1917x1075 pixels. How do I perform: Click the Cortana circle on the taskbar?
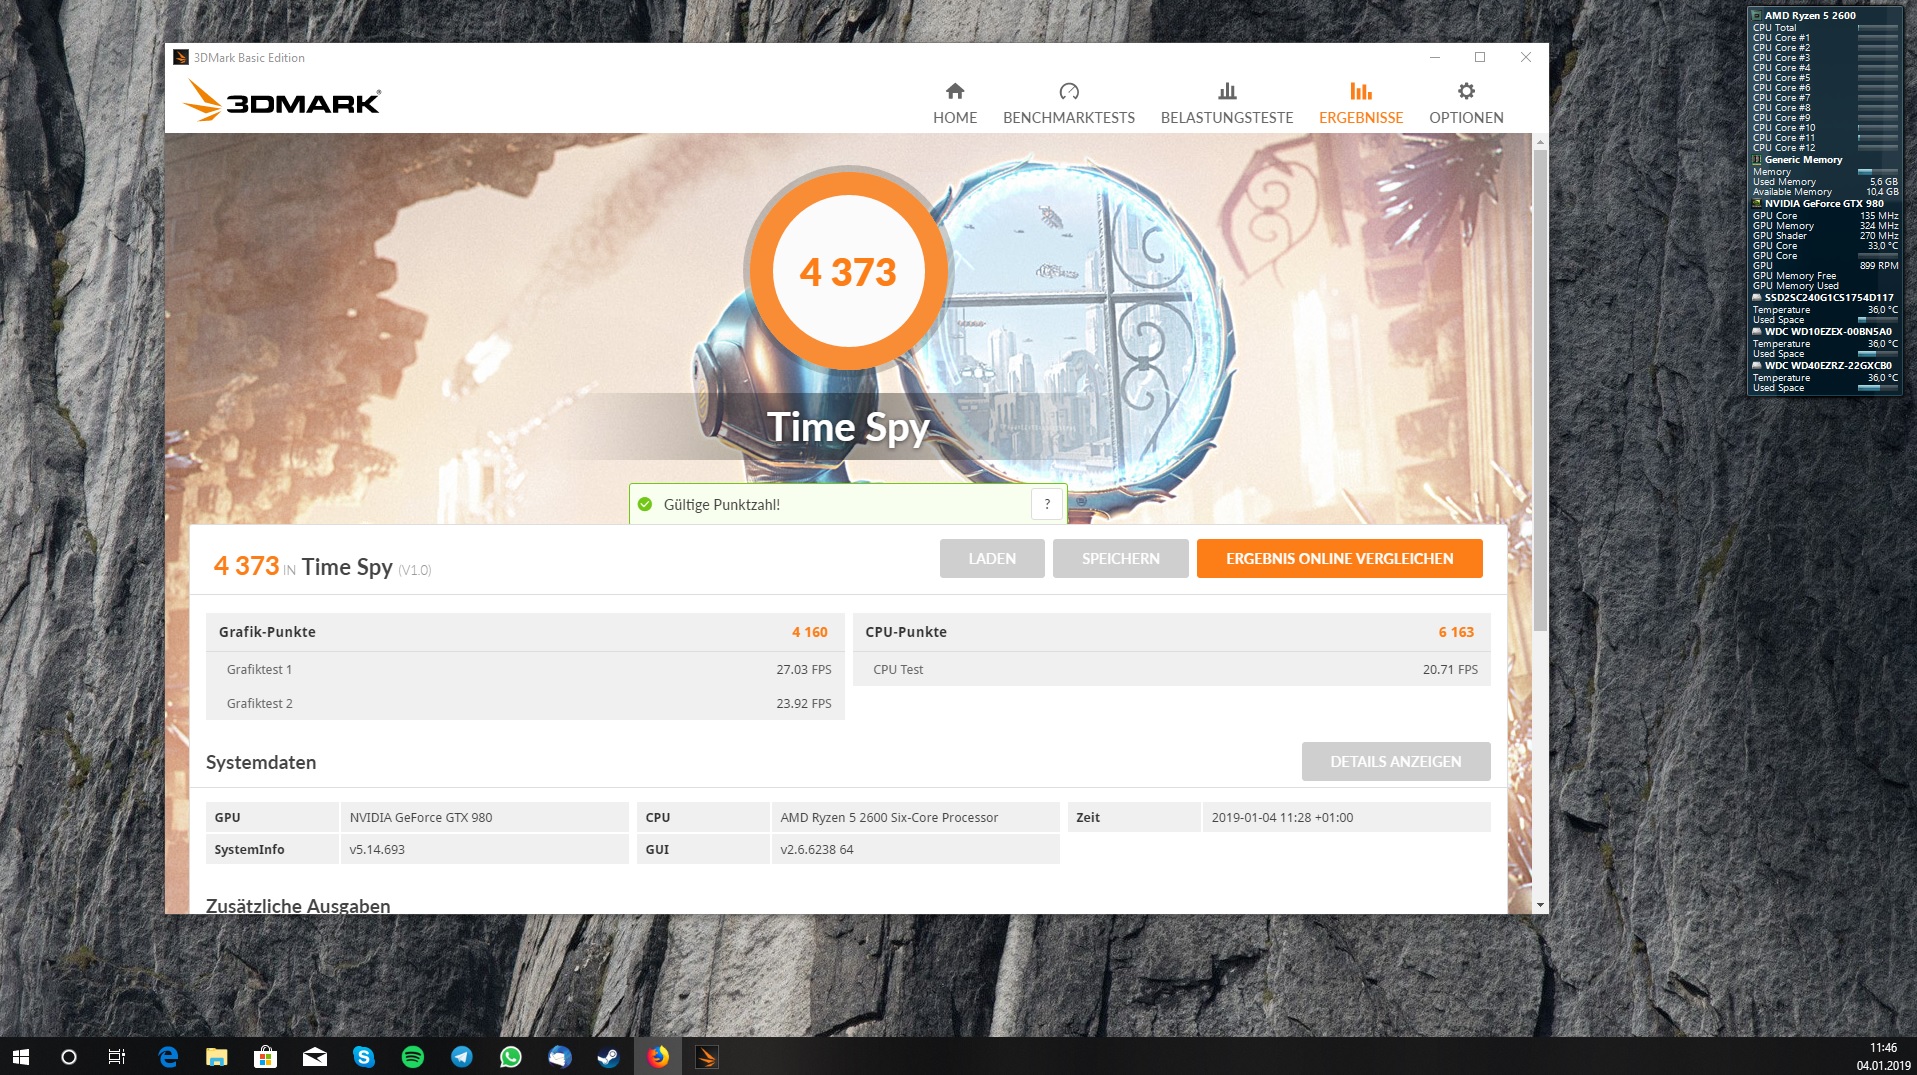coord(69,1057)
